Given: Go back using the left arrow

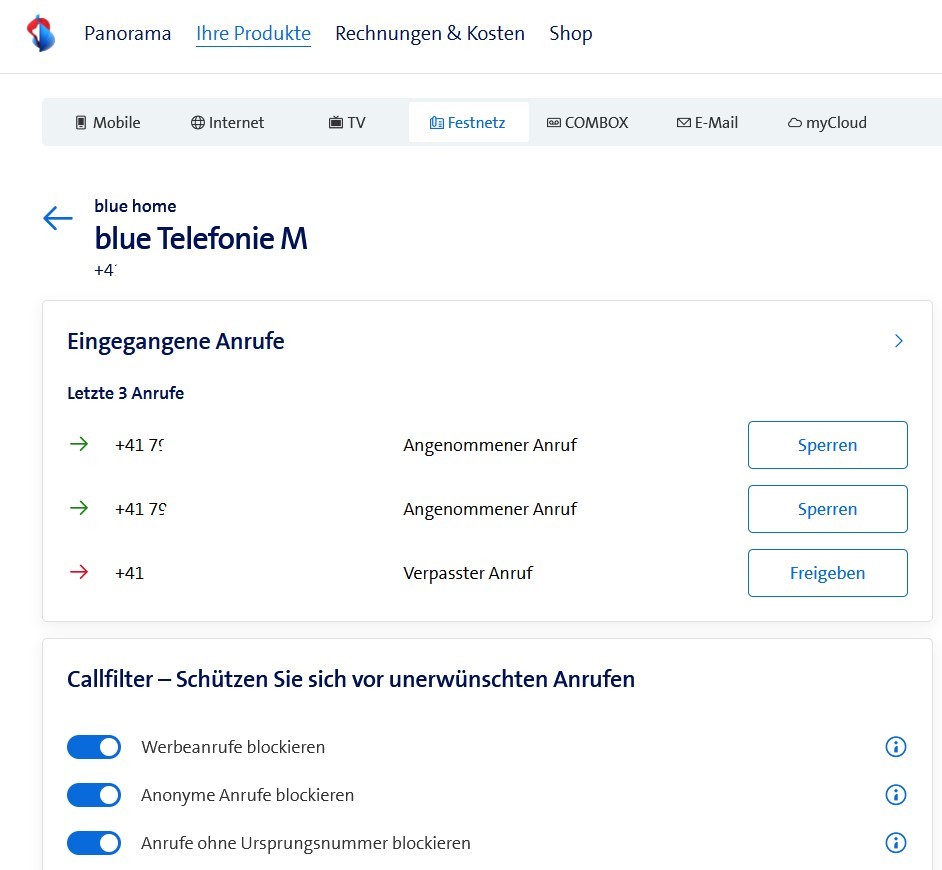Looking at the screenshot, I should pos(58,219).
